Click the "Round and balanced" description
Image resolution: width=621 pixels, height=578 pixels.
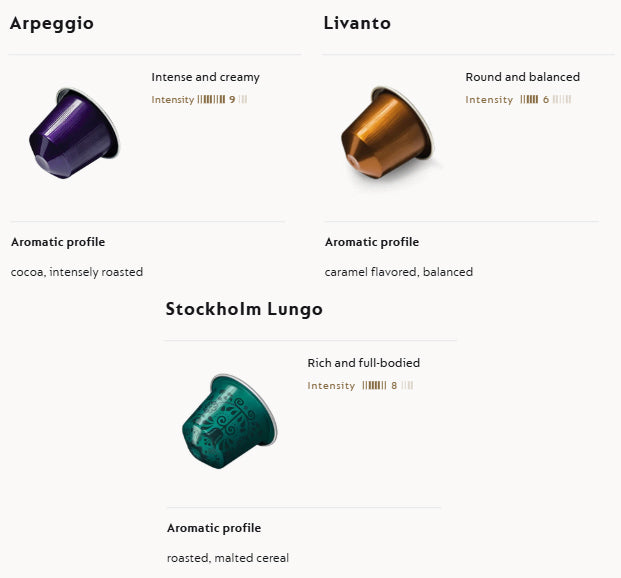(x=522, y=77)
